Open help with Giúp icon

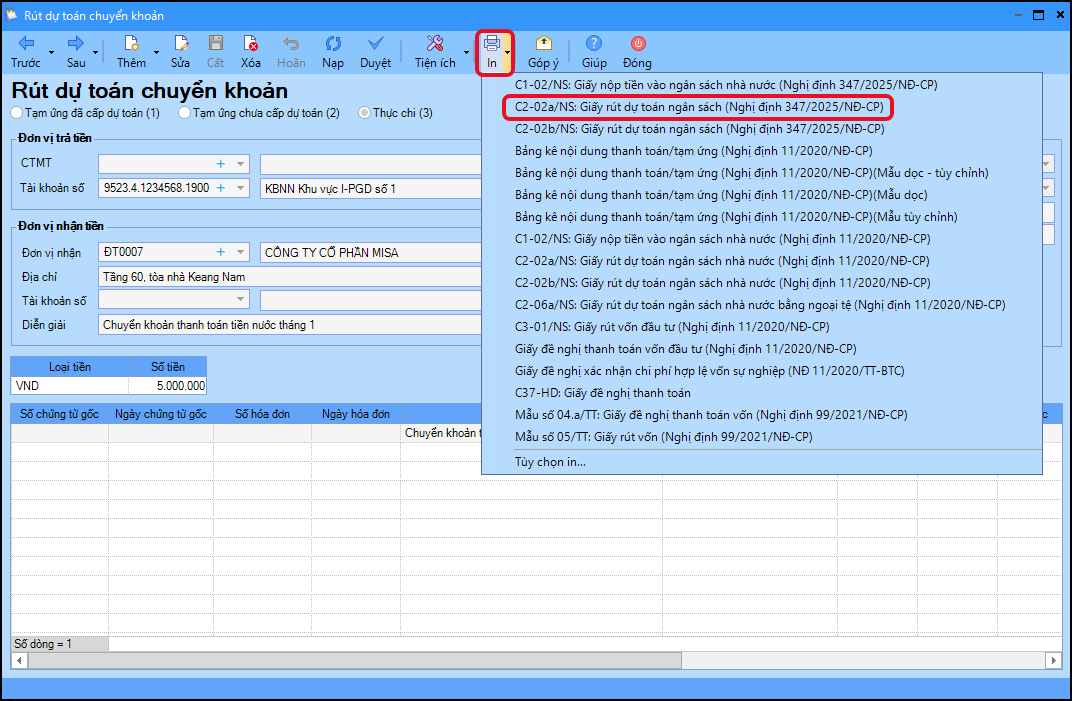coord(594,44)
